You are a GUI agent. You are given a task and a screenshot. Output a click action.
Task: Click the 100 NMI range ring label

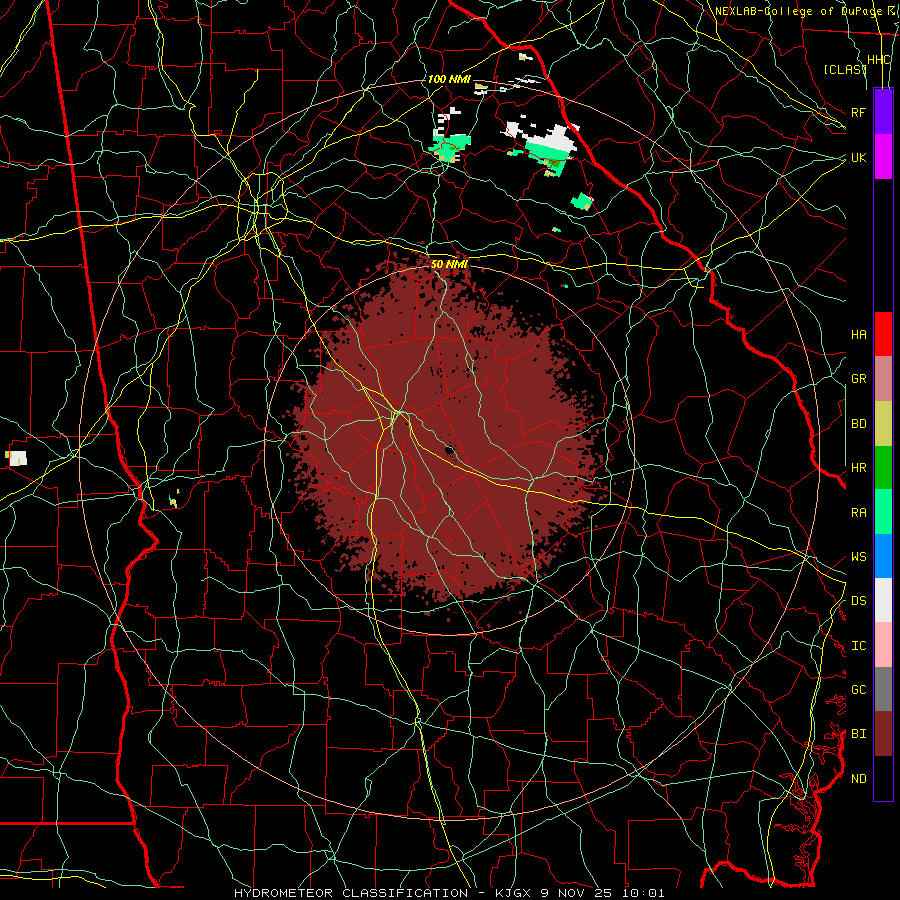click(449, 79)
